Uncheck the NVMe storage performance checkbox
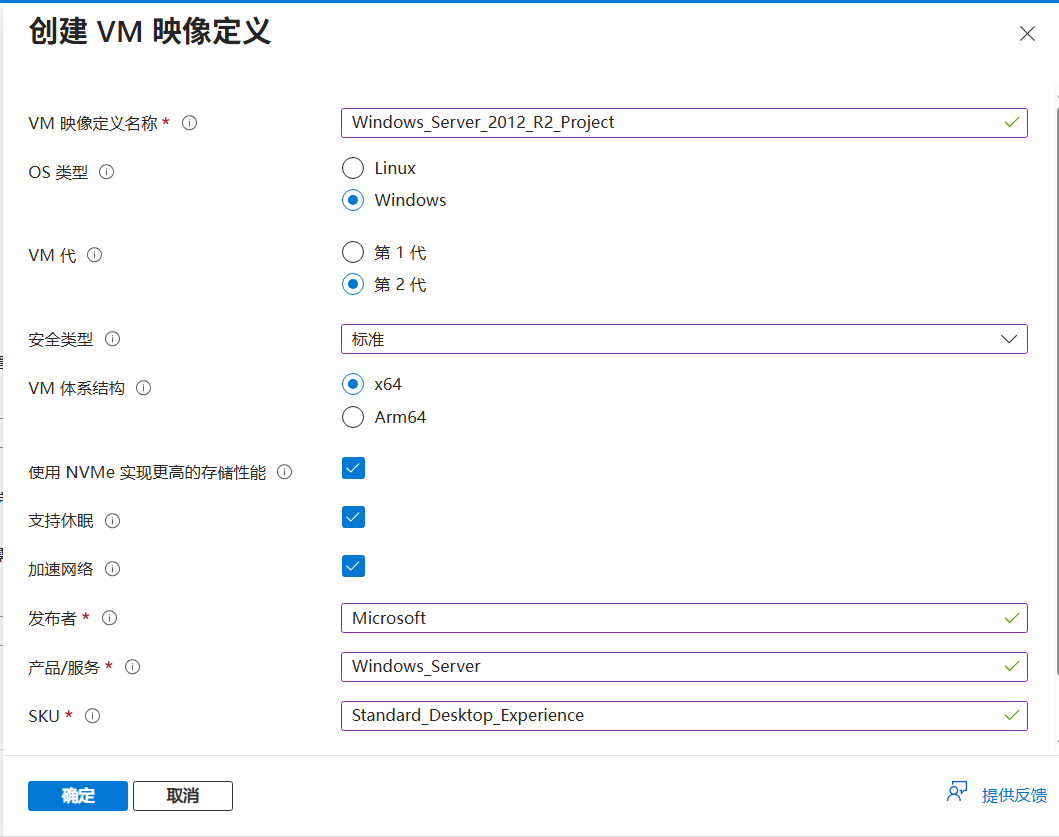Image resolution: width=1059 pixels, height=837 pixels. pyautogui.click(x=353, y=468)
